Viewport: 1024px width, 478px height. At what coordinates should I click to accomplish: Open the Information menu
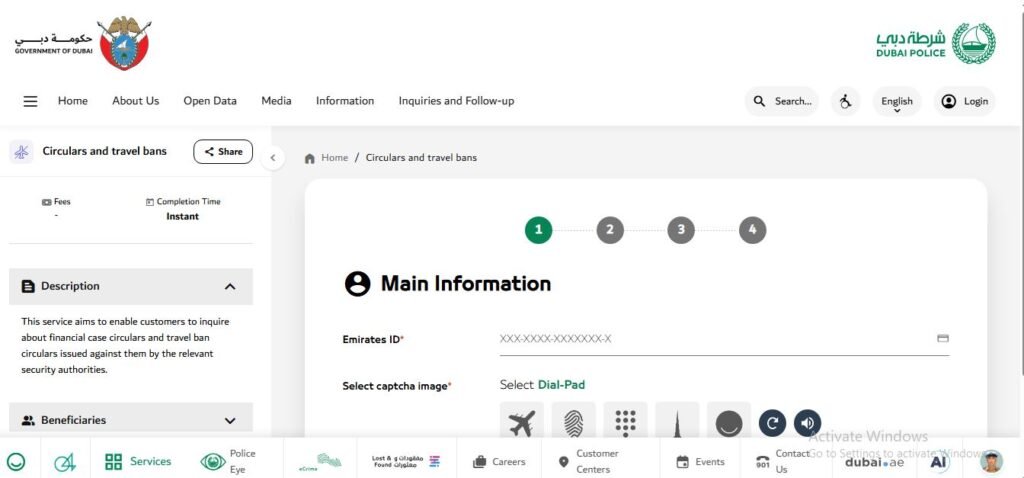[345, 101]
